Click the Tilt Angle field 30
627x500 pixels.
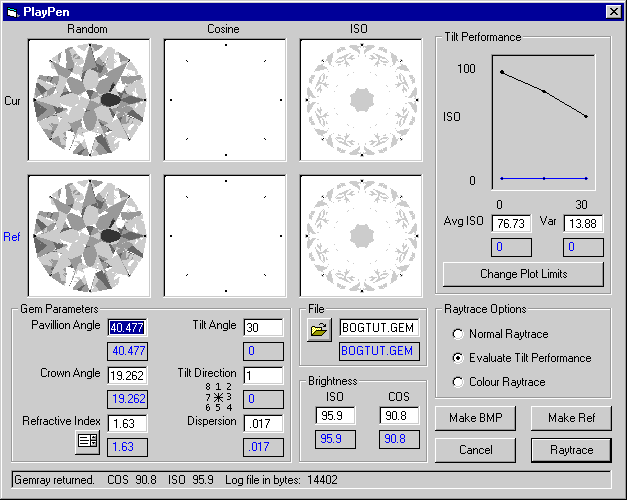(x=264, y=328)
